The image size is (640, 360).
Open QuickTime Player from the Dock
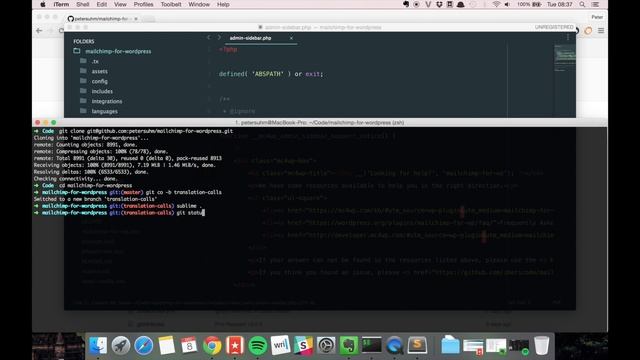coord(395,345)
